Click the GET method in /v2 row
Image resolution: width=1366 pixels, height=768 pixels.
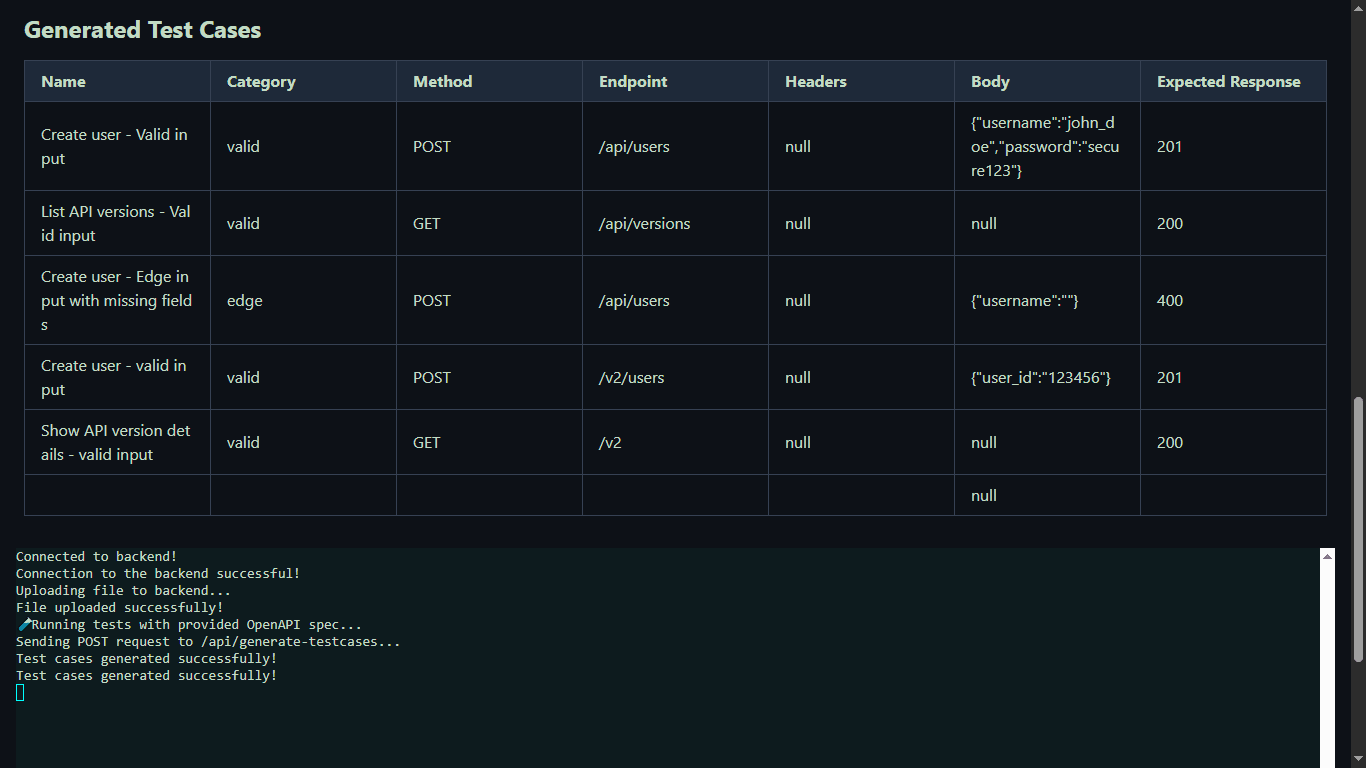coord(489,442)
